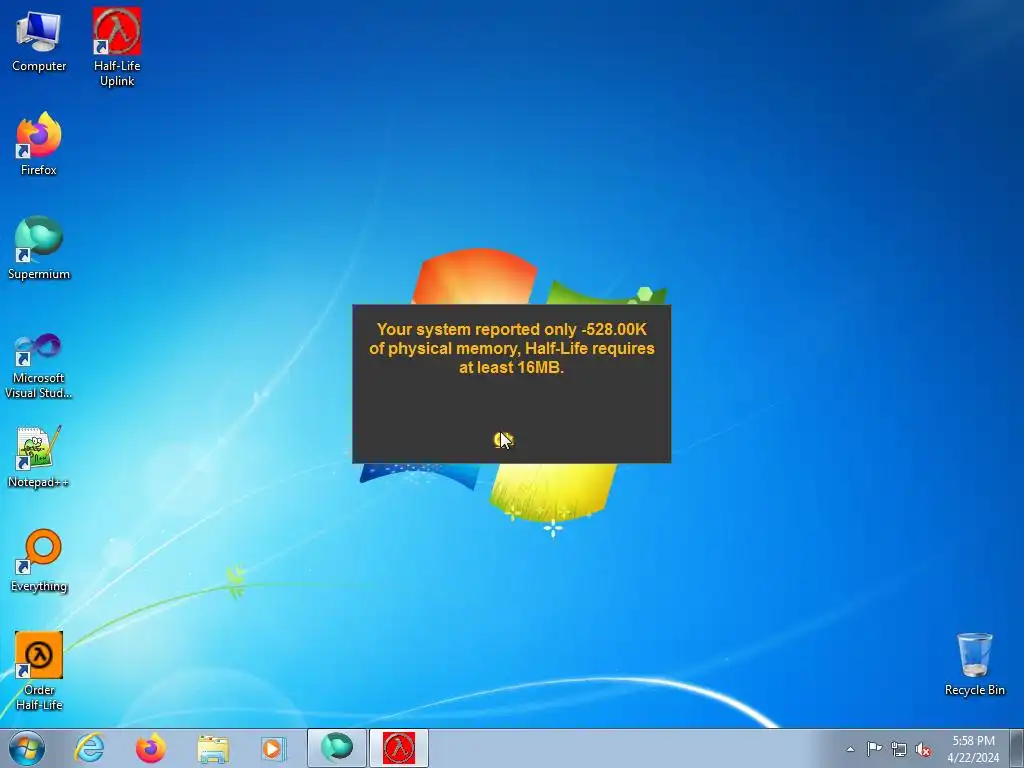Click the Show desktop button
The image size is (1024, 768).
(1017, 748)
